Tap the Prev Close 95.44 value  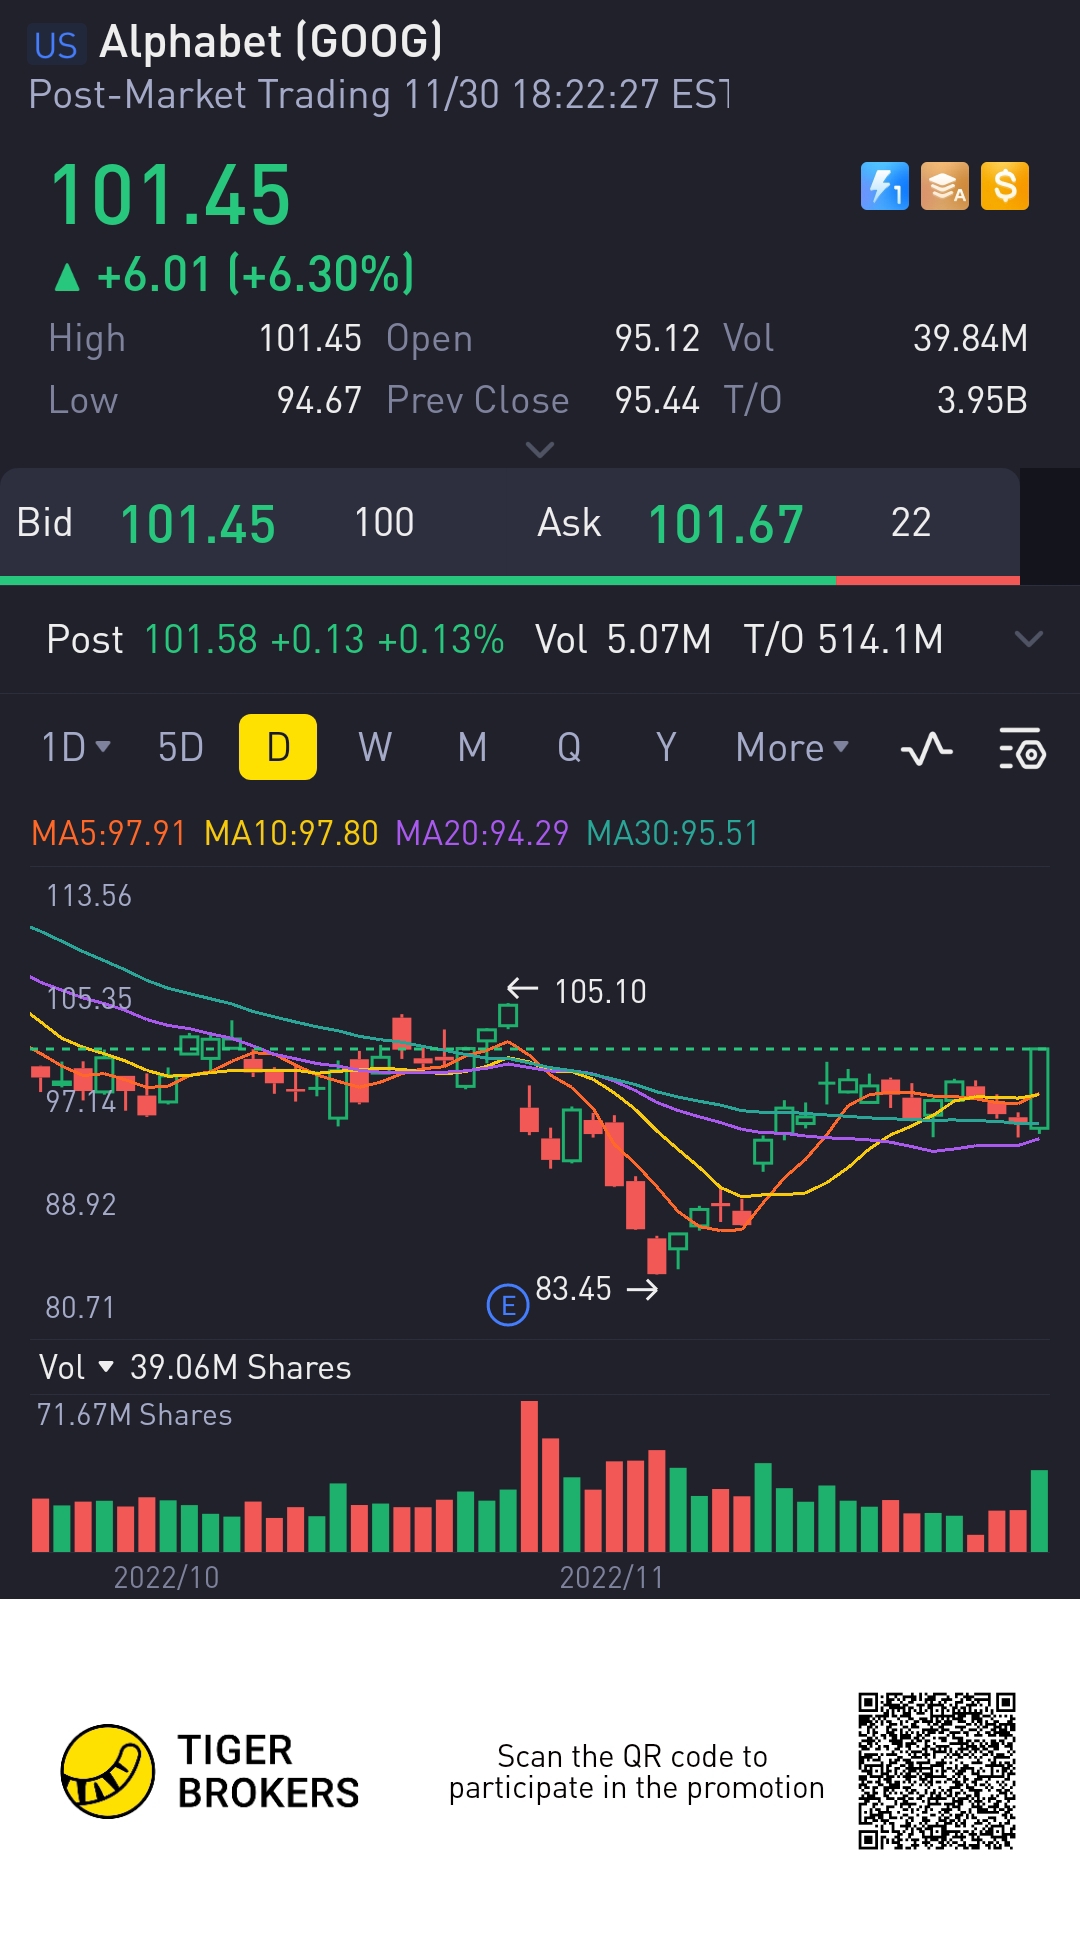pyautogui.click(x=657, y=401)
